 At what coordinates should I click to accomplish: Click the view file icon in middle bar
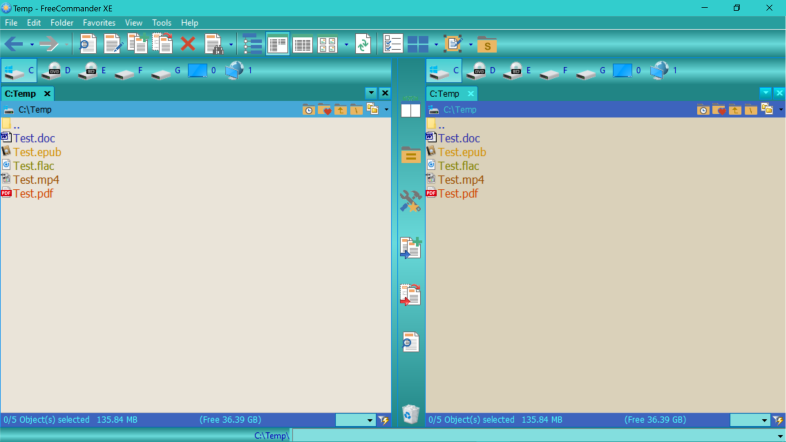click(x=411, y=342)
